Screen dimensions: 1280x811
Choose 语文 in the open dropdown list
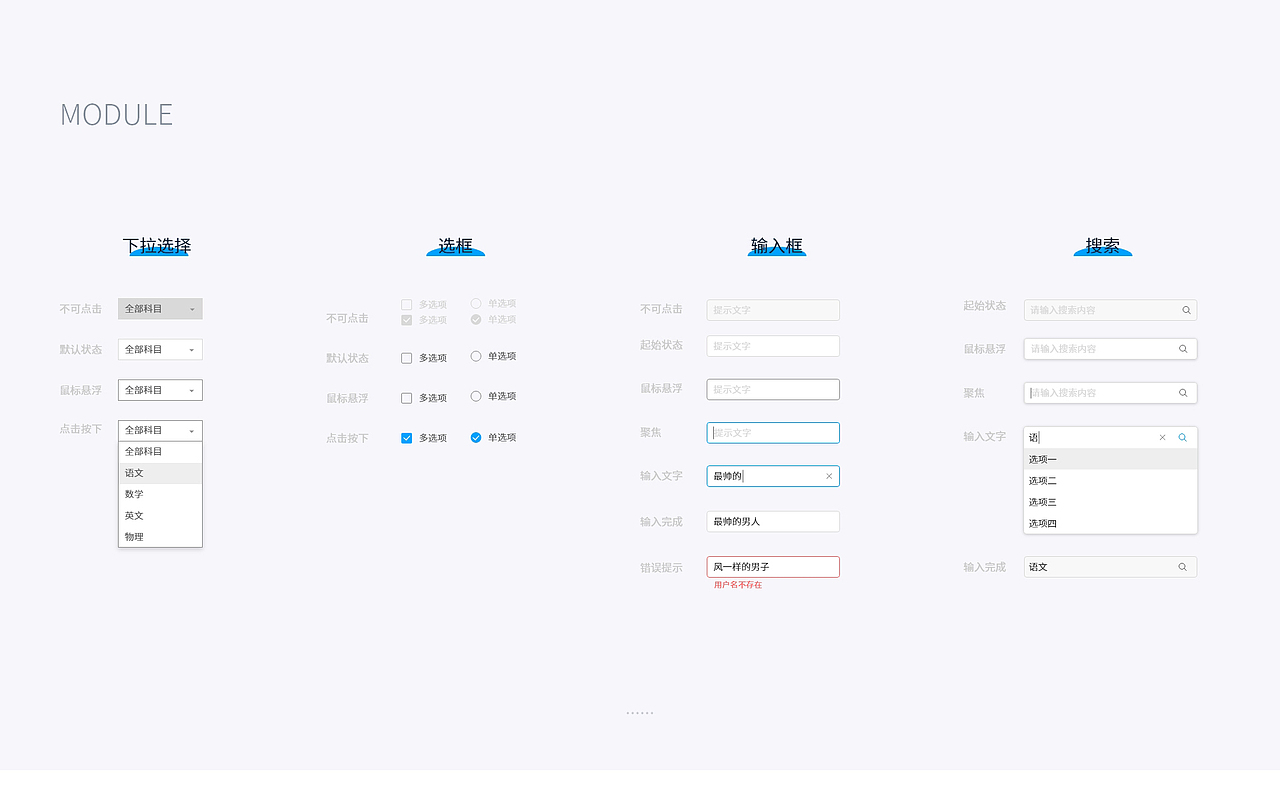point(160,473)
